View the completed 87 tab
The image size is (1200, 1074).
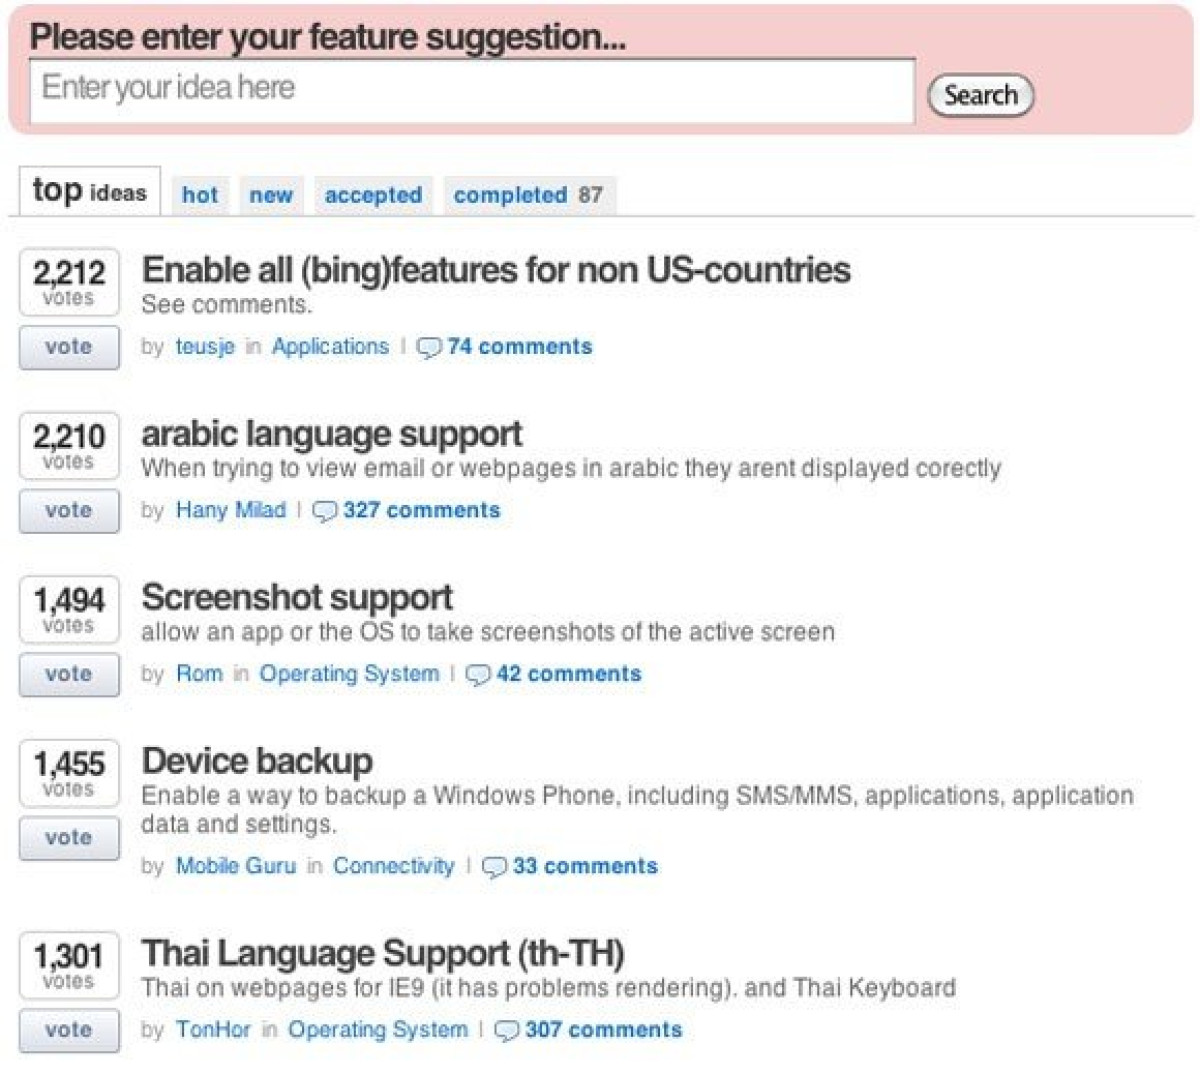click(528, 195)
